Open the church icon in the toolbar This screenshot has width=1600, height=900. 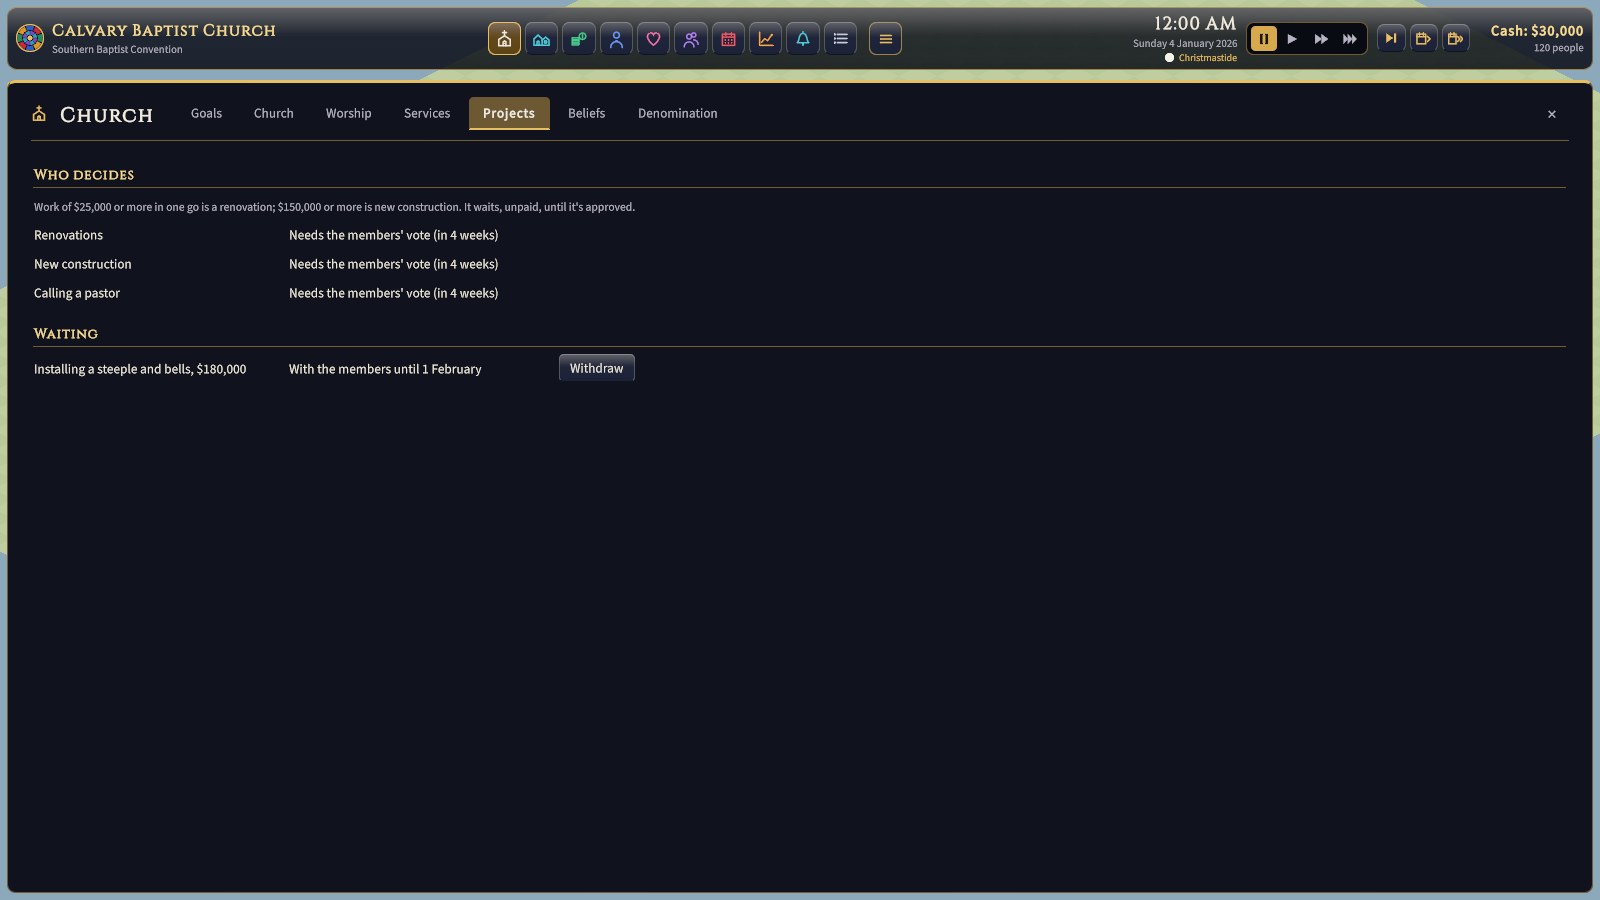504,39
